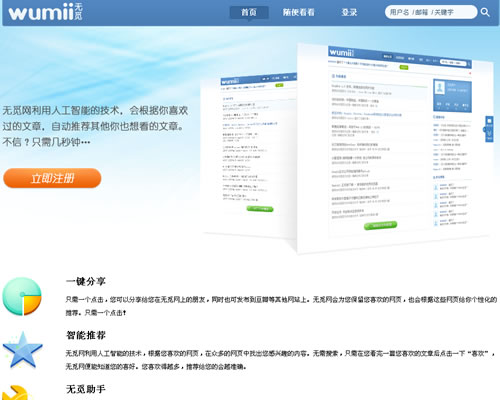Image resolution: width=500 pixels, height=400 pixels.
Task: Click the 一键分享 description paragraph
Action: (281, 306)
